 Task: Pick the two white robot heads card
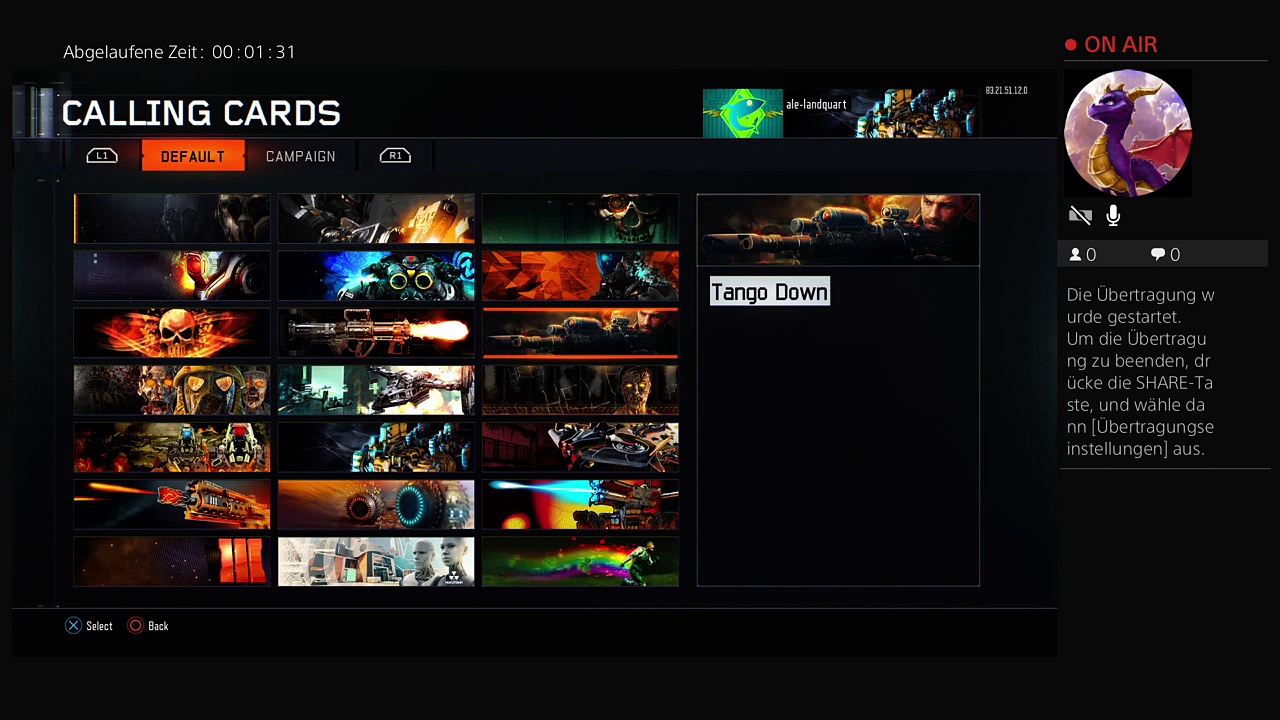376,561
